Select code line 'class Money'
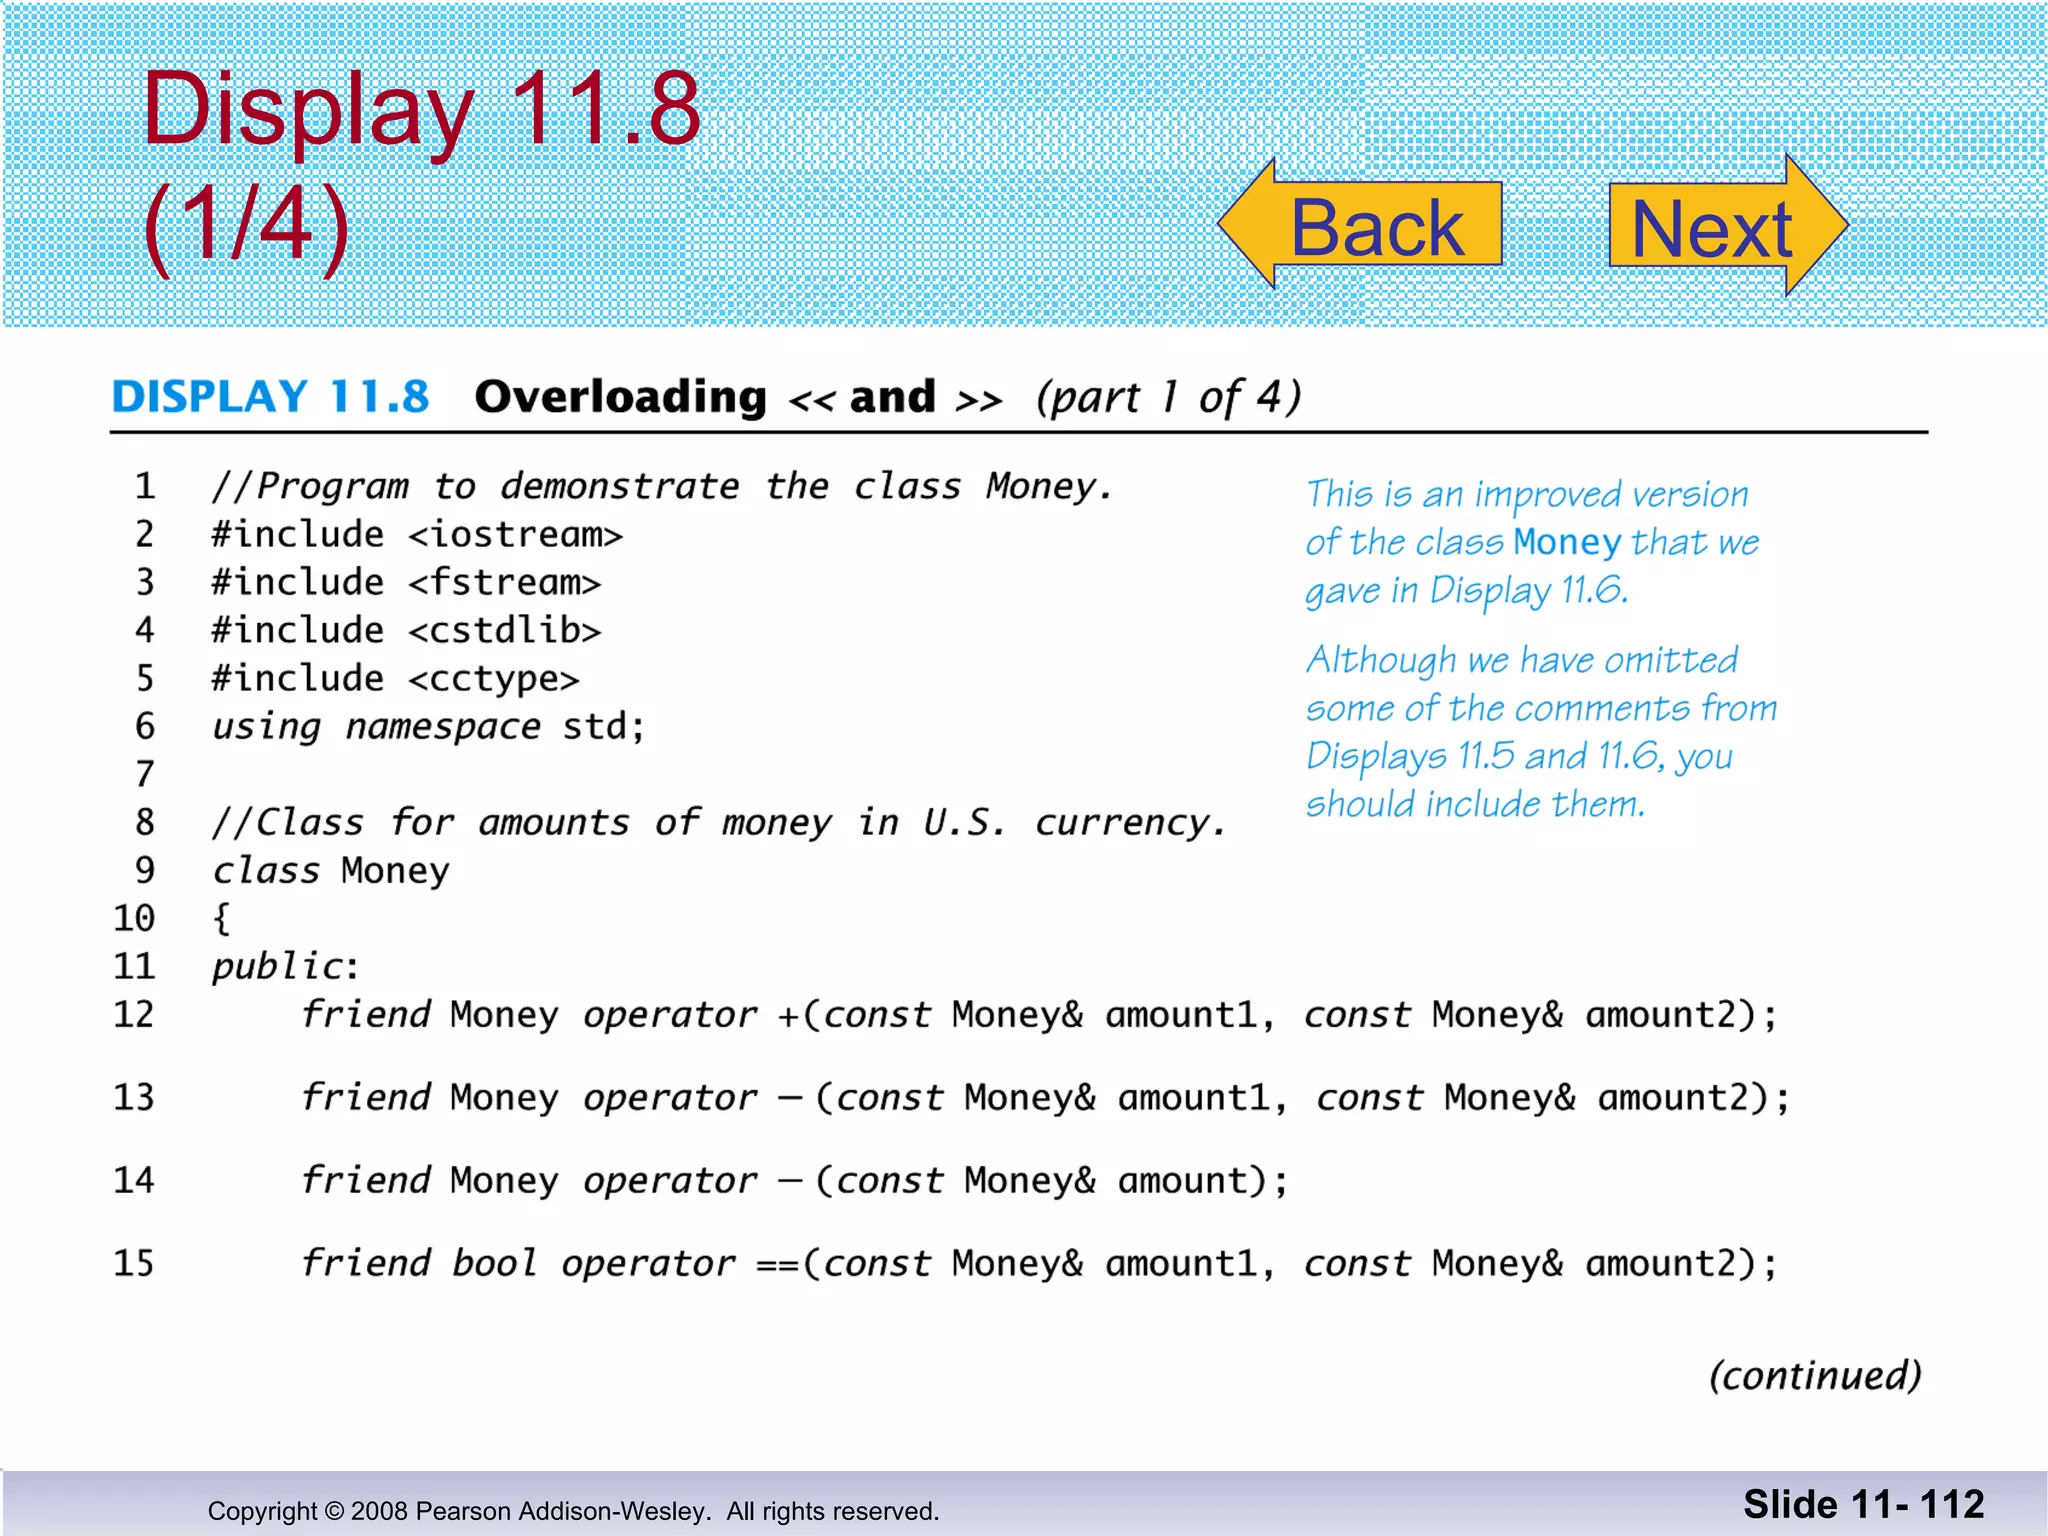Viewport: 2048px width, 1536px height. point(331,870)
